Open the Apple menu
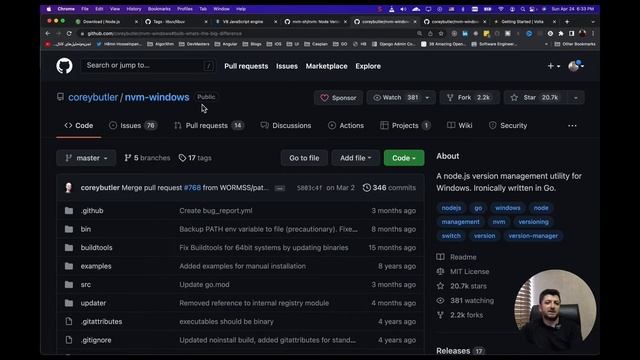The image size is (640, 360). click(49, 9)
